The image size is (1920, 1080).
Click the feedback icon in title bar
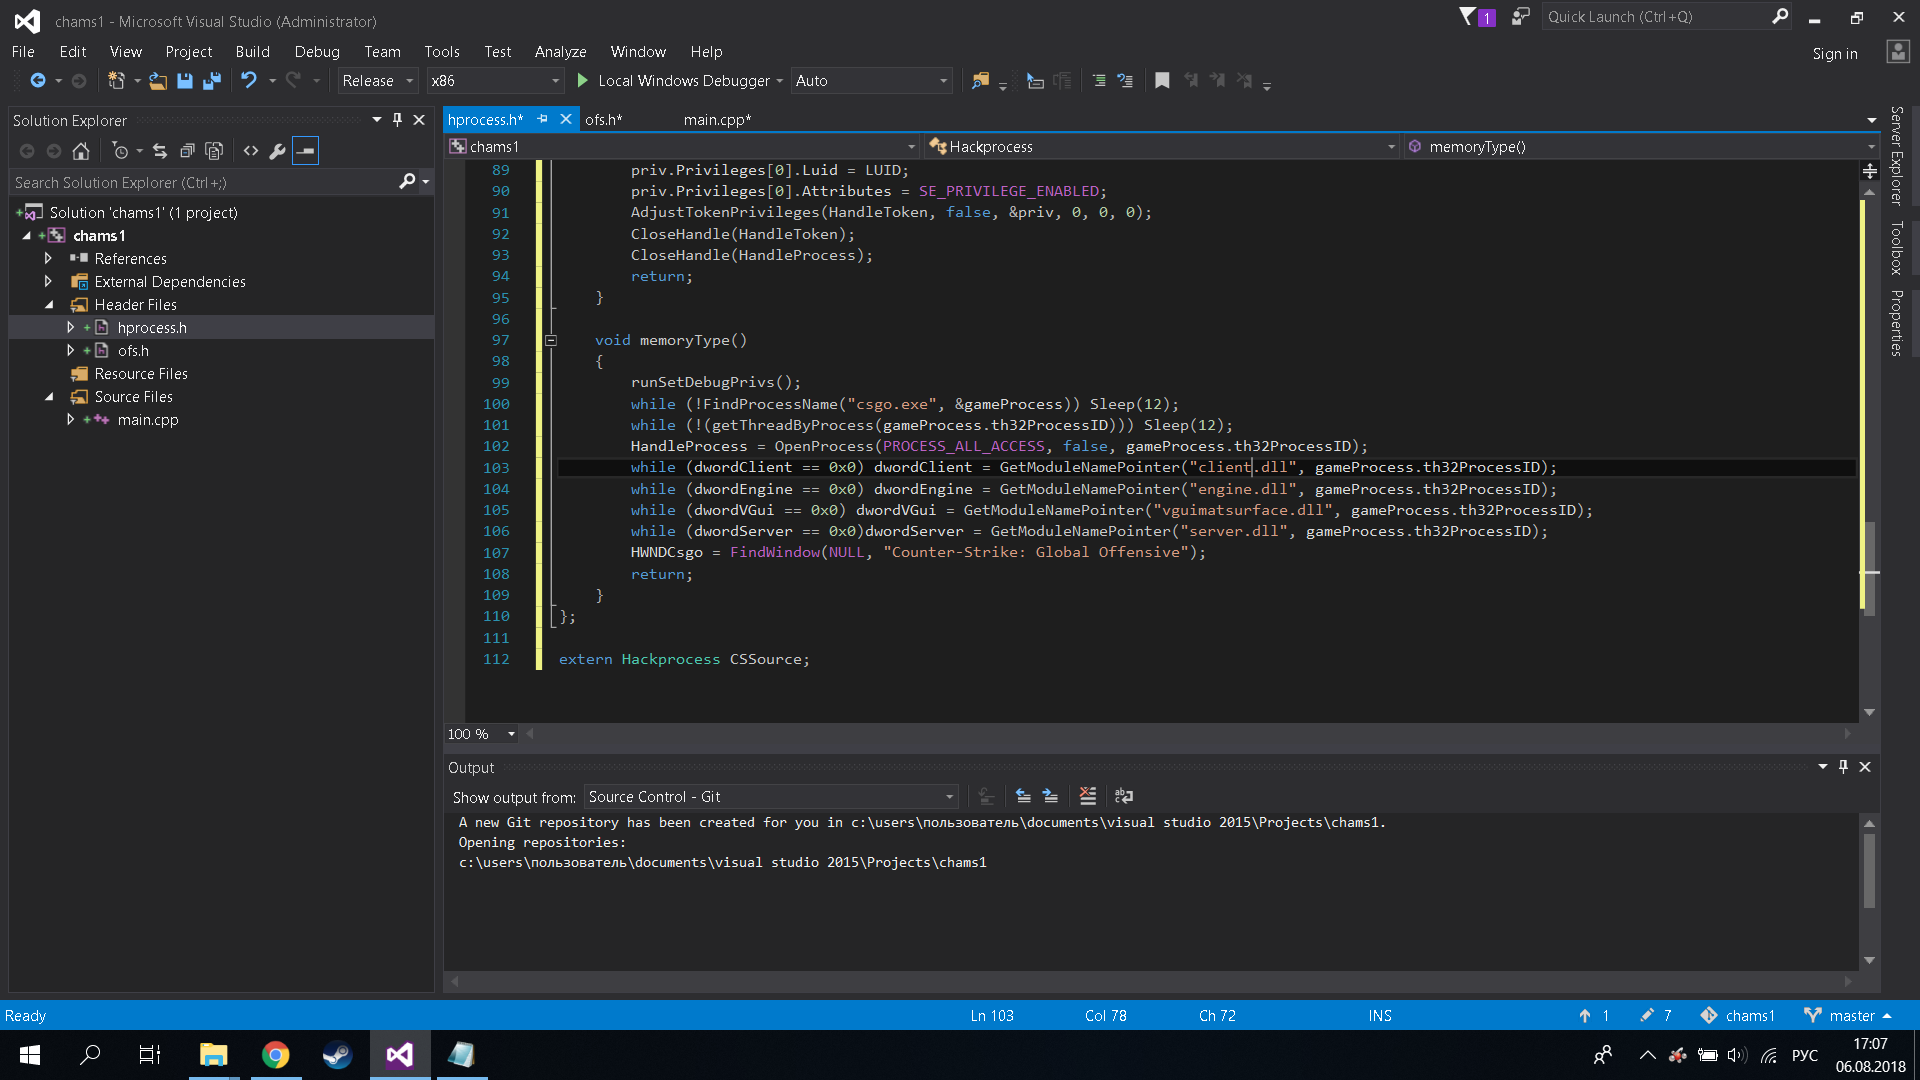(1520, 17)
